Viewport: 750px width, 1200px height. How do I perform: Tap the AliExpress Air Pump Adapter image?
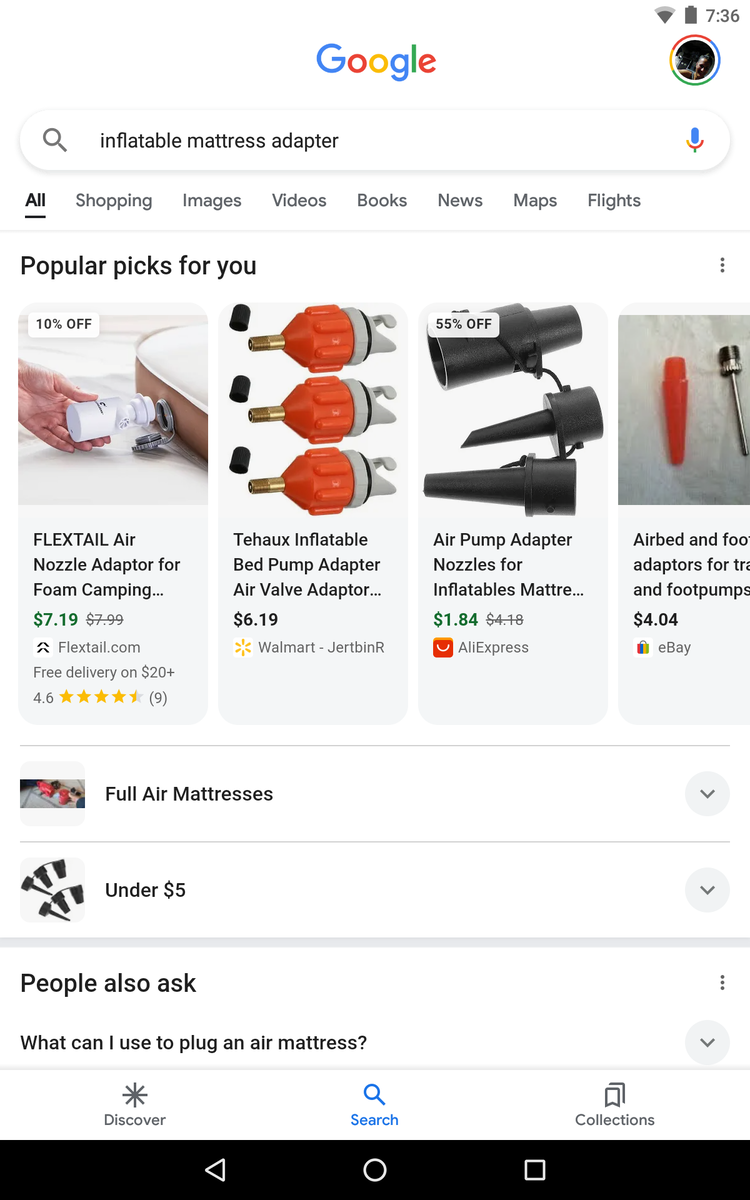pyautogui.click(x=513, y=410)
